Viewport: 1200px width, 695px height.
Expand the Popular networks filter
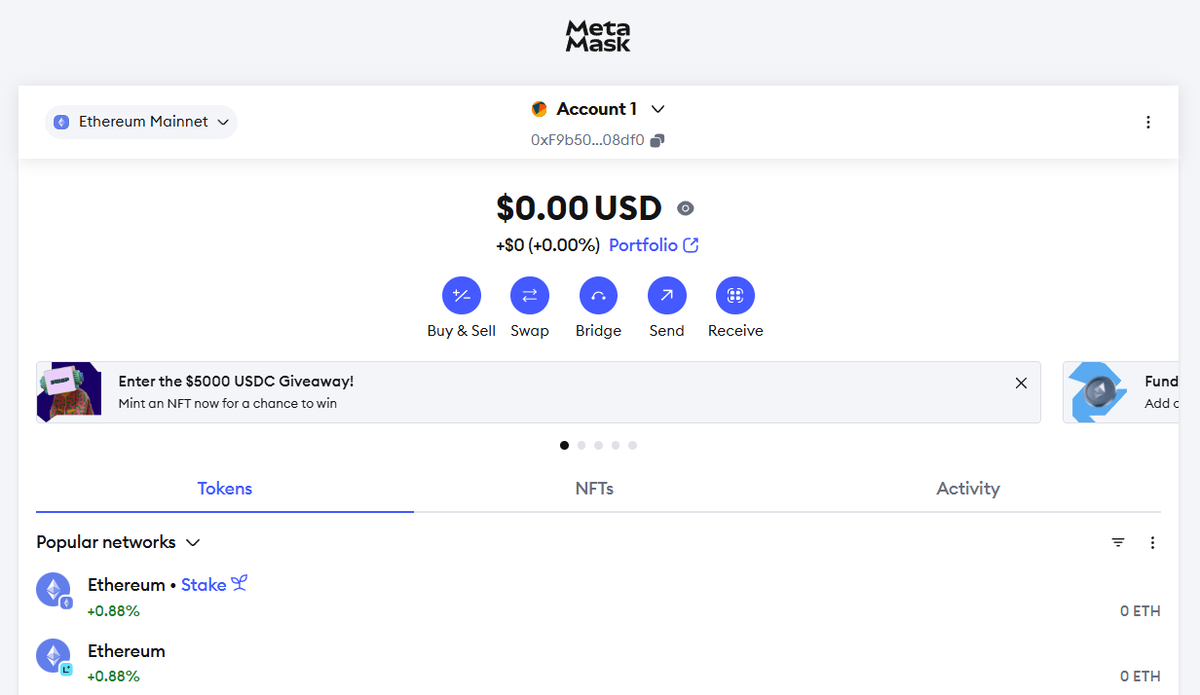[118, 542]
